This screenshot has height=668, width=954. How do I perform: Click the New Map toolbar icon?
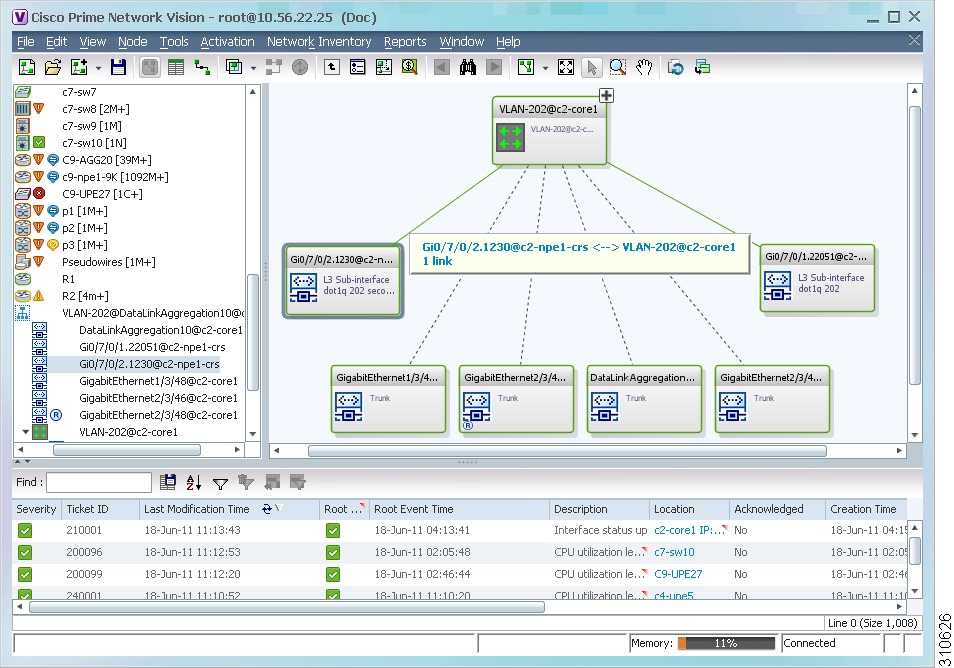coord(27,67)
